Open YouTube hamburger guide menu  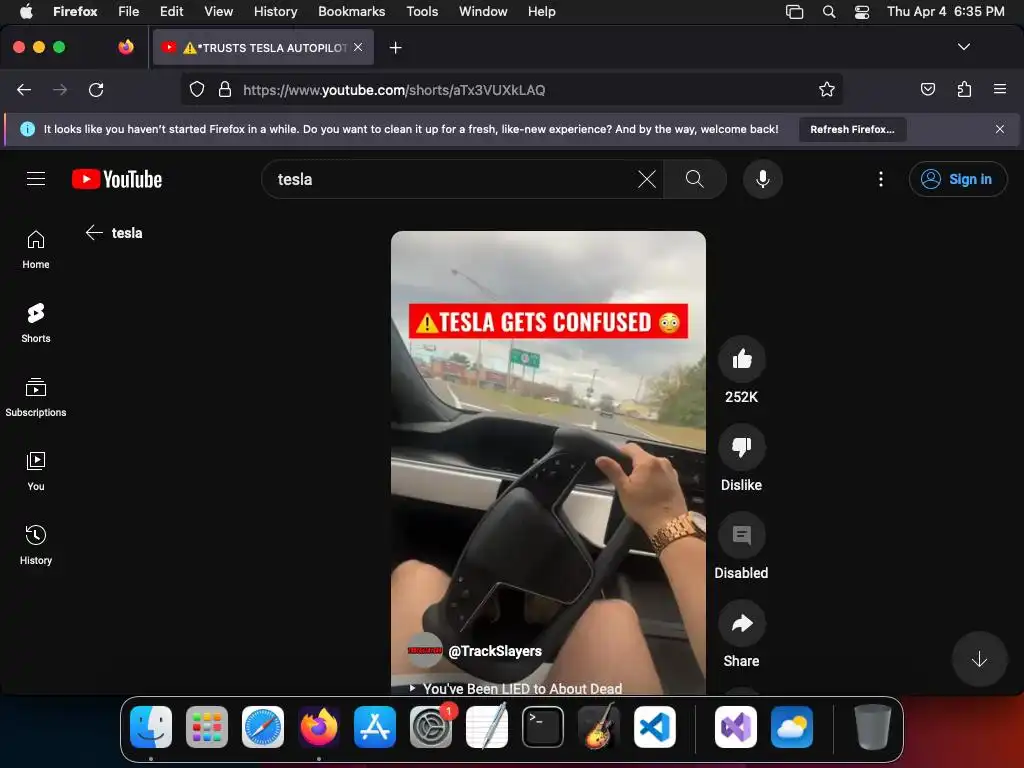36,179
